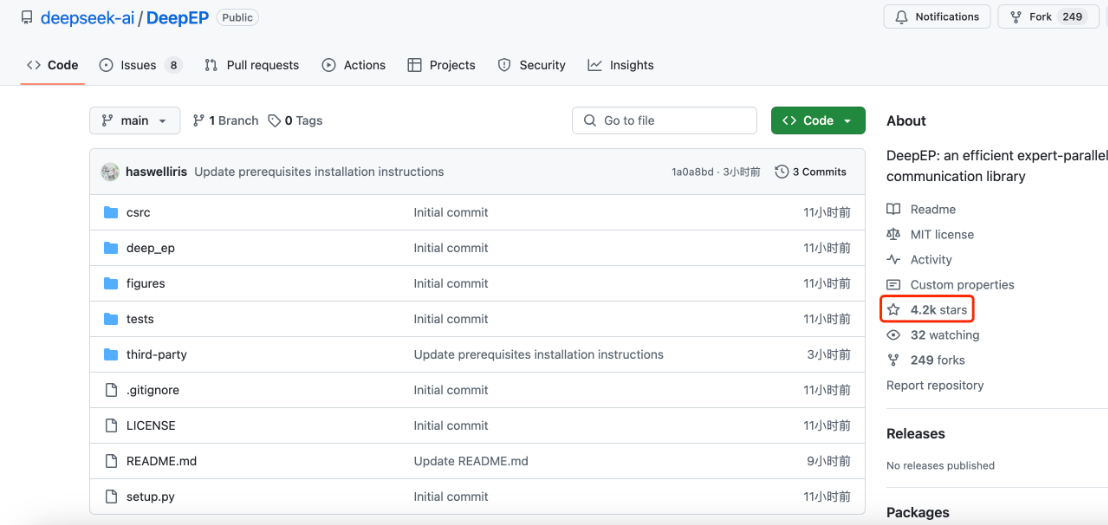Screen dimensions: 1108x525
Task: Click the star icon beside 4.2k stars
Action: (x=893, y=310)
